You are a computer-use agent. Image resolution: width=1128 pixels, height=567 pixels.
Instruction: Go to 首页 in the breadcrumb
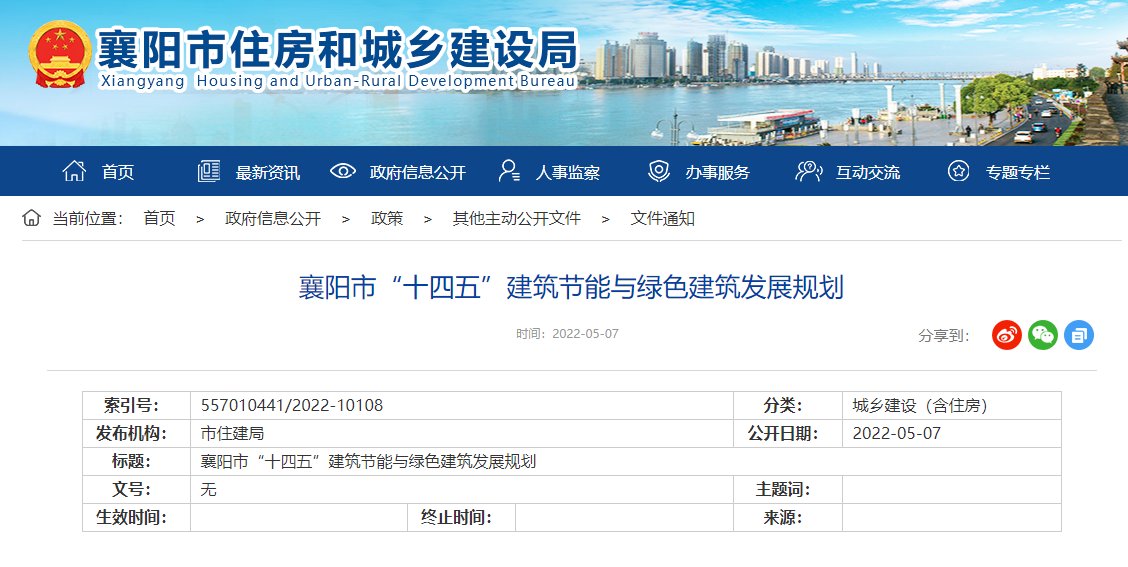pyautogui.click(x=159, y=218)
